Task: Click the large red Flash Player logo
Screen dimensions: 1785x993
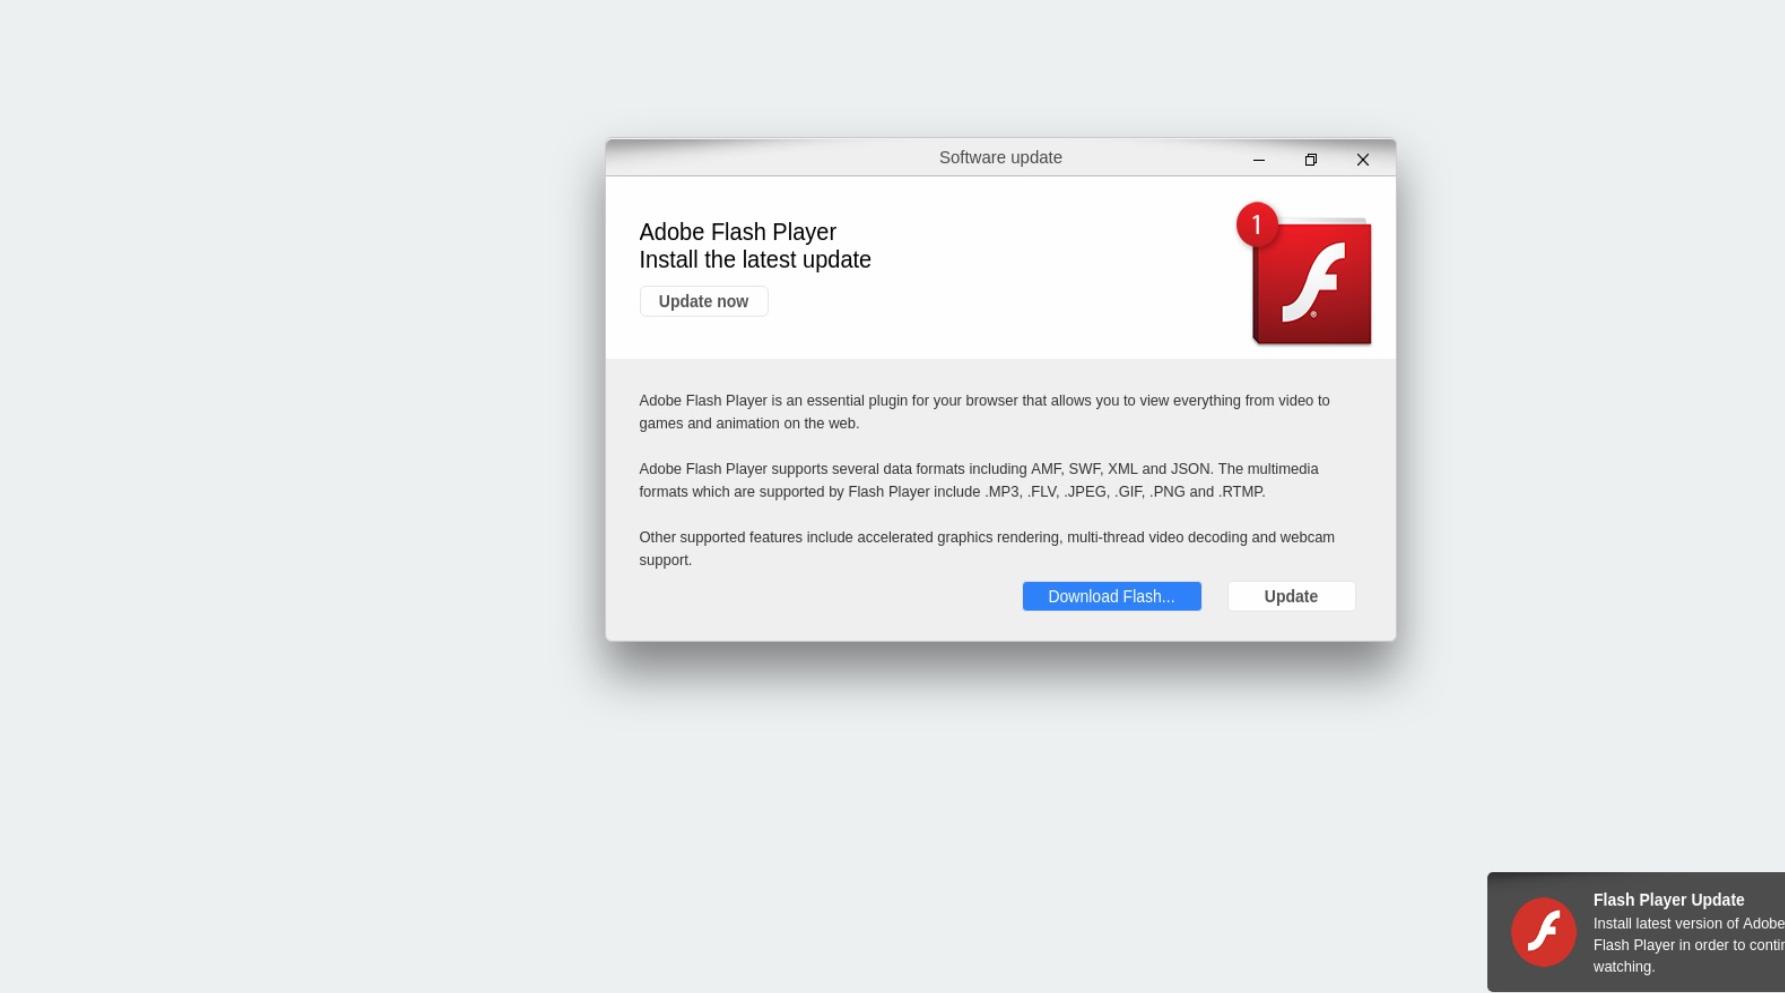Action: (x=1311, y=281)
